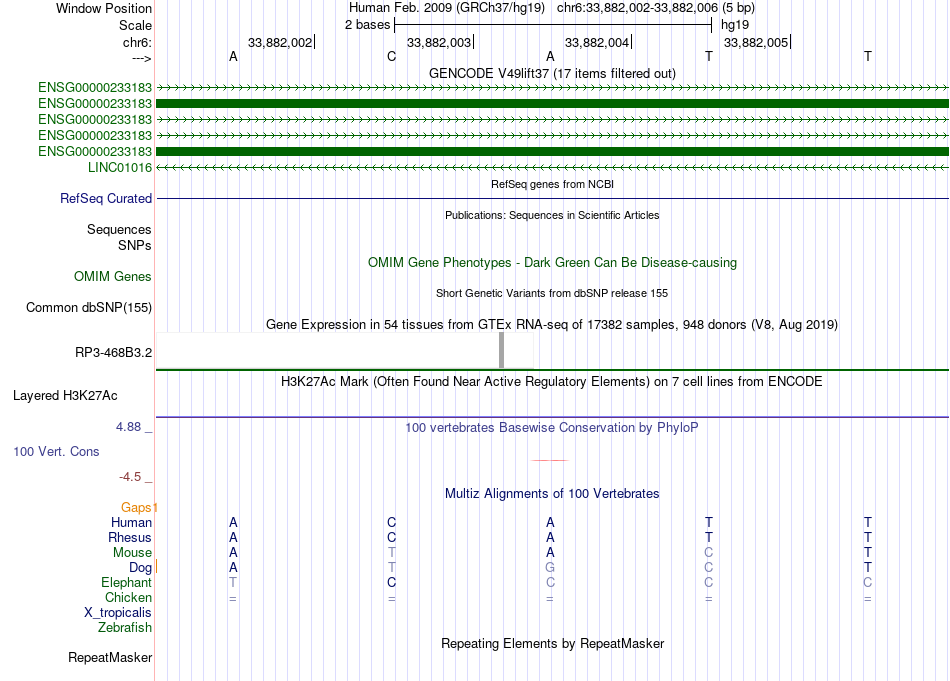Open Multiz Alignments of 100 Vertebrates title
This screenshot has width=950, height=681.
[x=552, y=493]
